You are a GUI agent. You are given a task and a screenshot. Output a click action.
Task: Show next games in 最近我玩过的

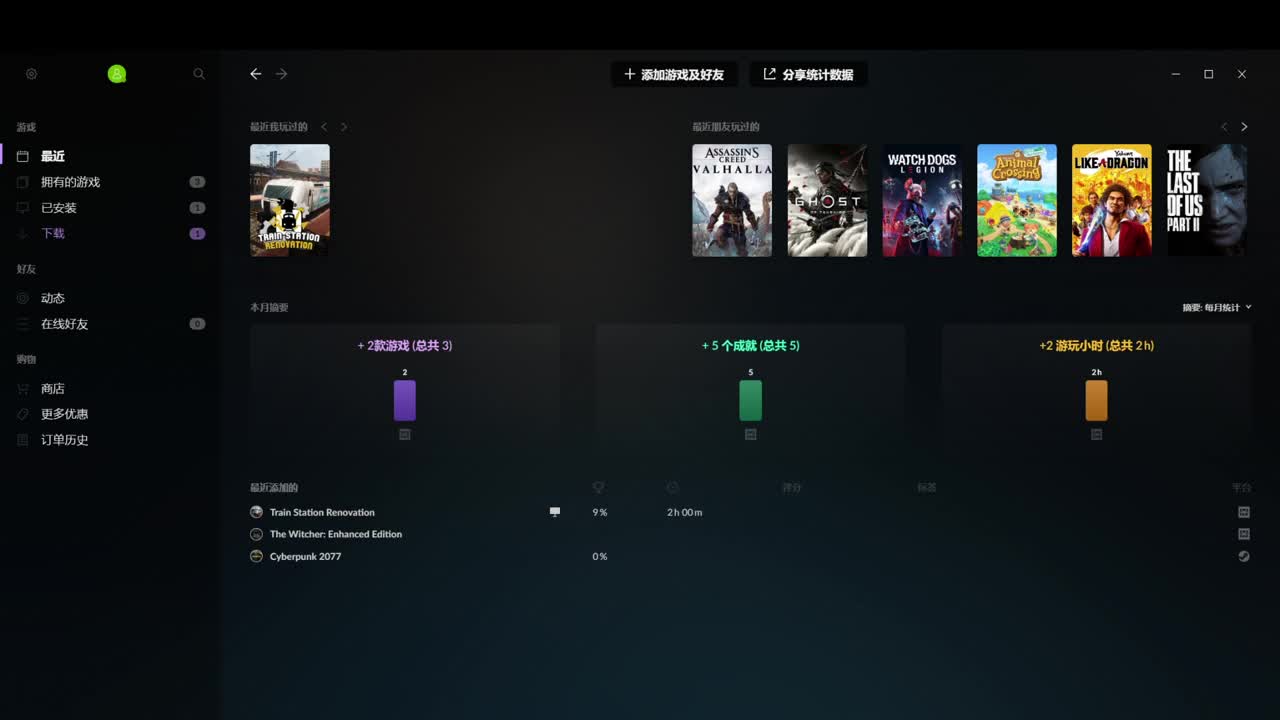344,127
